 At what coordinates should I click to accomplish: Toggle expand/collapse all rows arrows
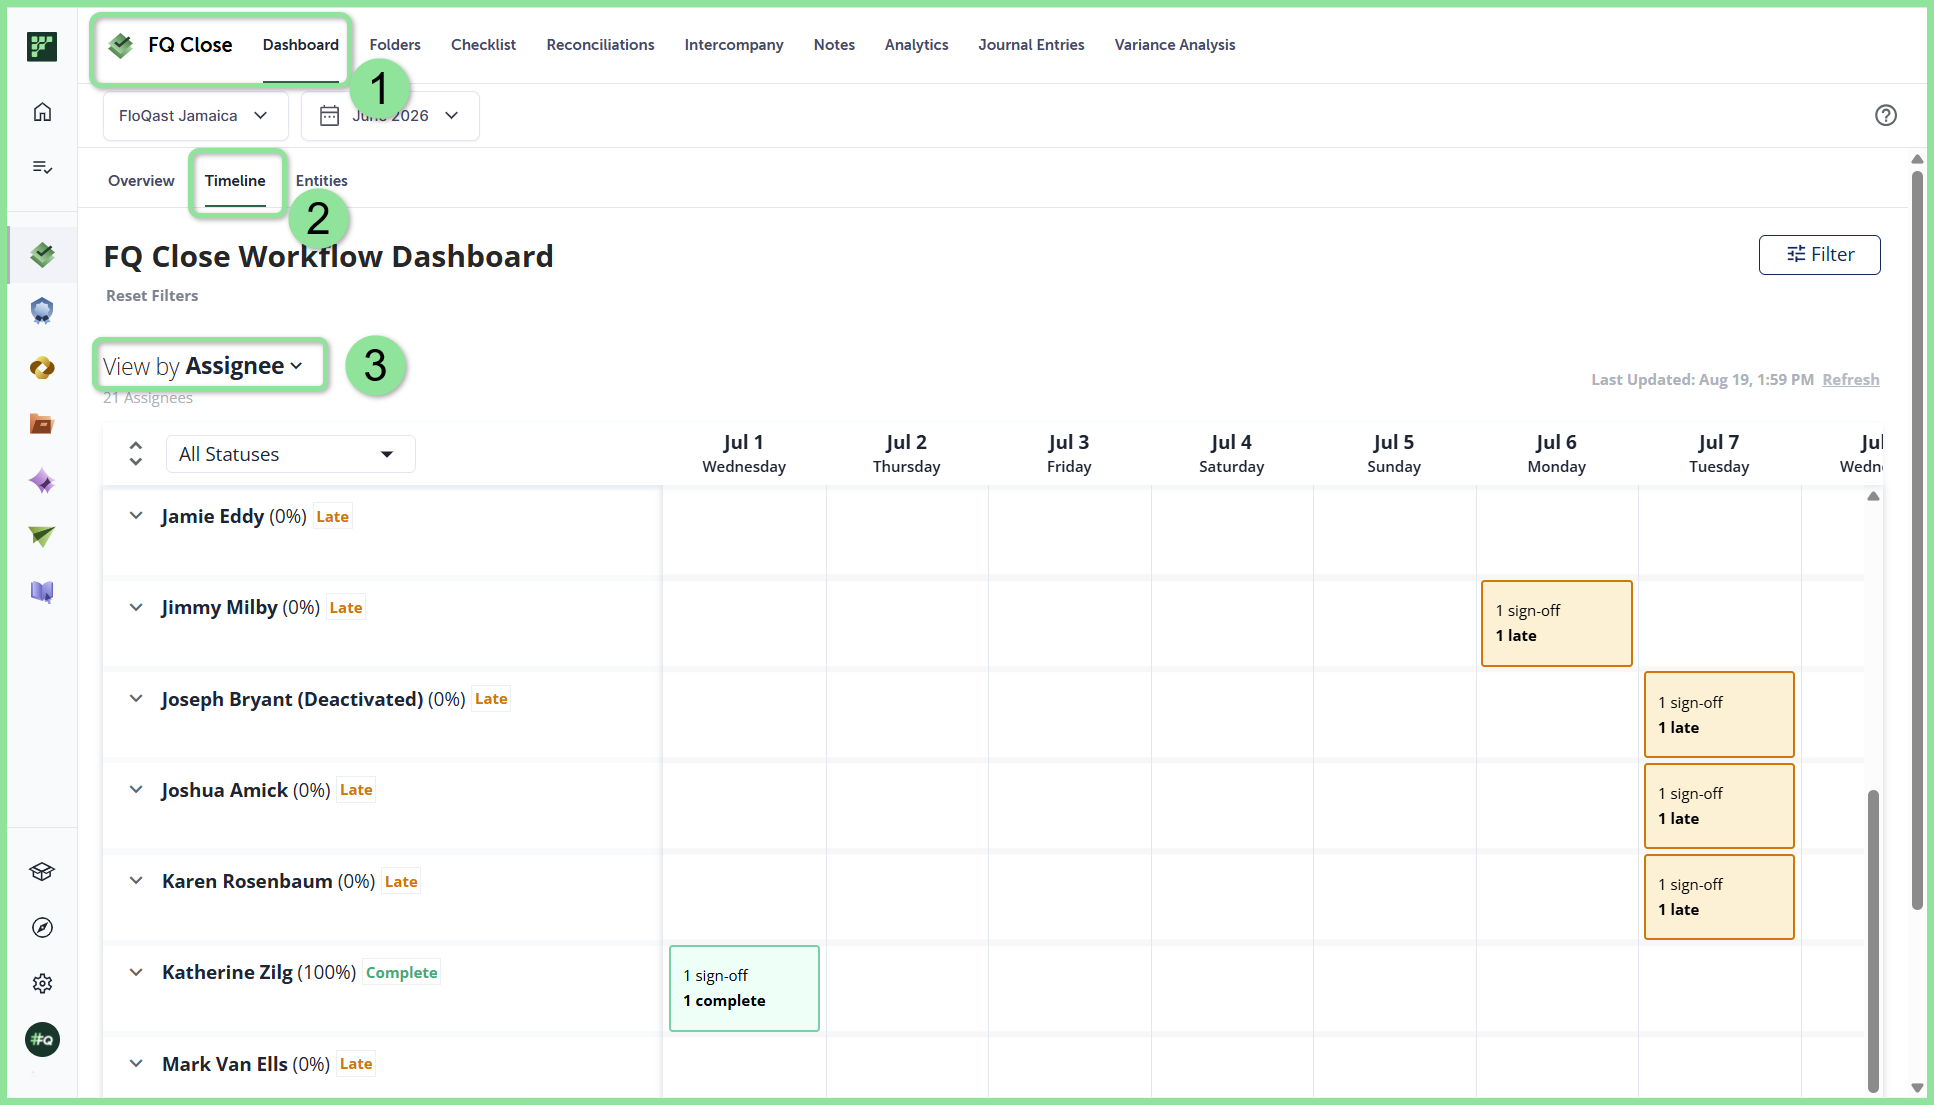pos(136,454)
